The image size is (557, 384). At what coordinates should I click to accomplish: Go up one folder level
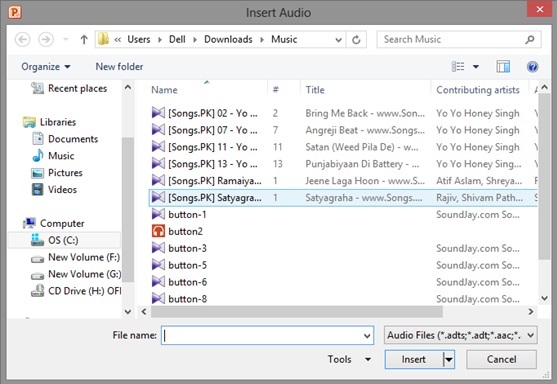(x=84, y=39)
